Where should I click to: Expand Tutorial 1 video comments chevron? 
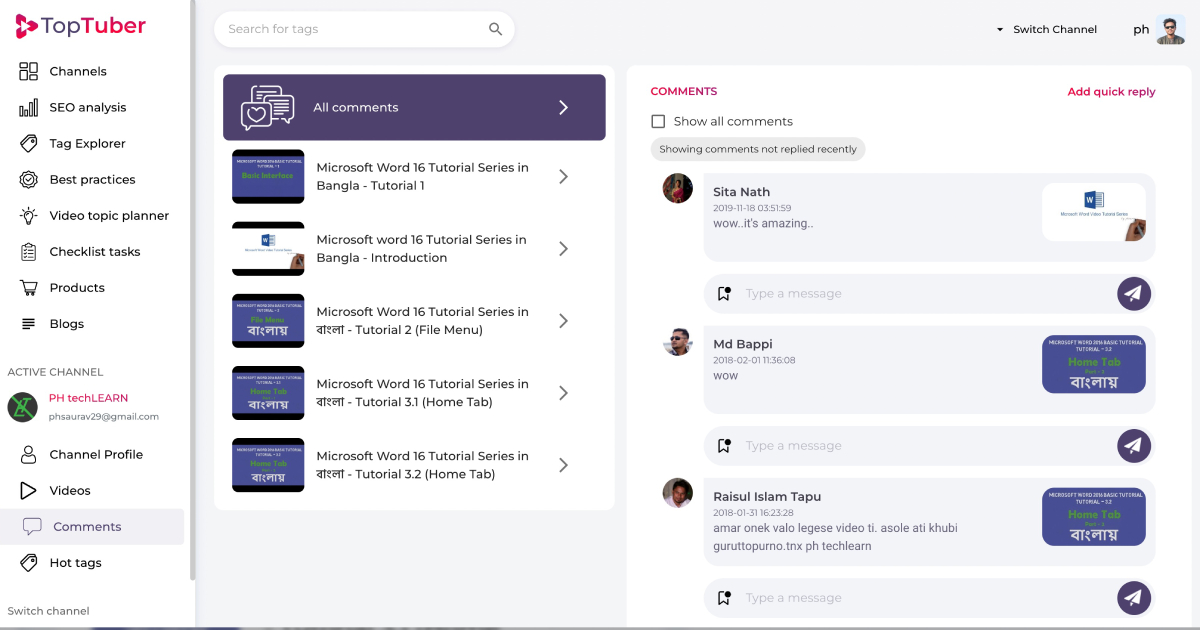[x=563, y=176]
